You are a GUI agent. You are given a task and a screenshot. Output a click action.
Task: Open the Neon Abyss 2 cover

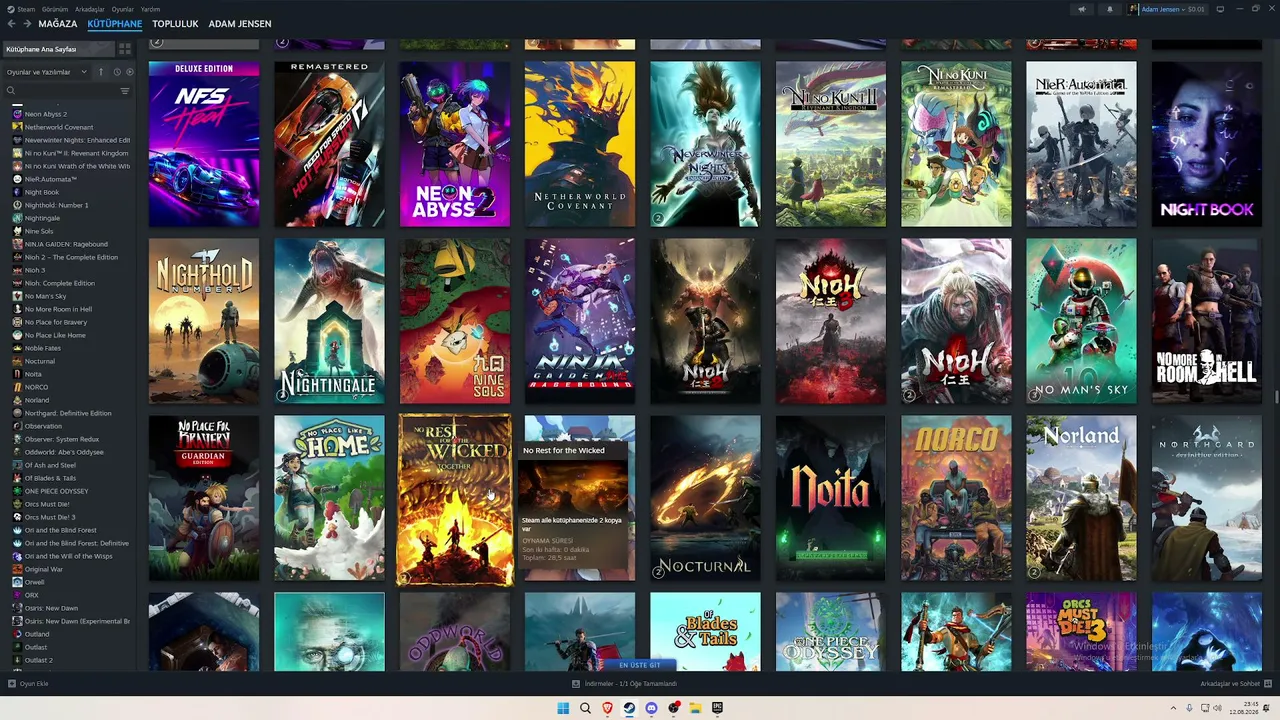pos(455,144)
